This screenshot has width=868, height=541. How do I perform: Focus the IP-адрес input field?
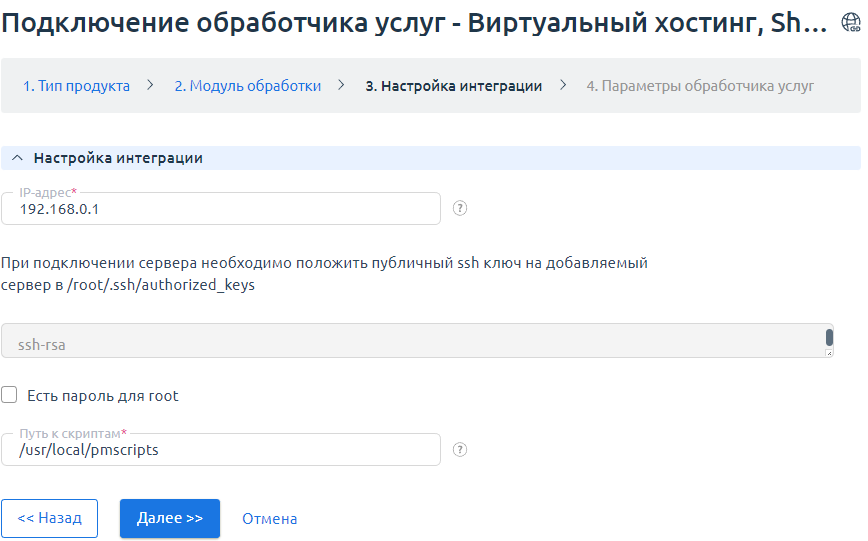tap(220, 210)
